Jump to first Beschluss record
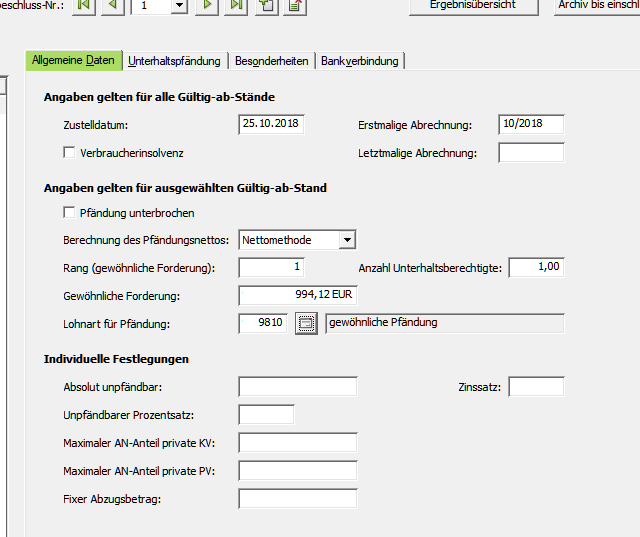The image size is (640, 537). click(x=84, y=7)
